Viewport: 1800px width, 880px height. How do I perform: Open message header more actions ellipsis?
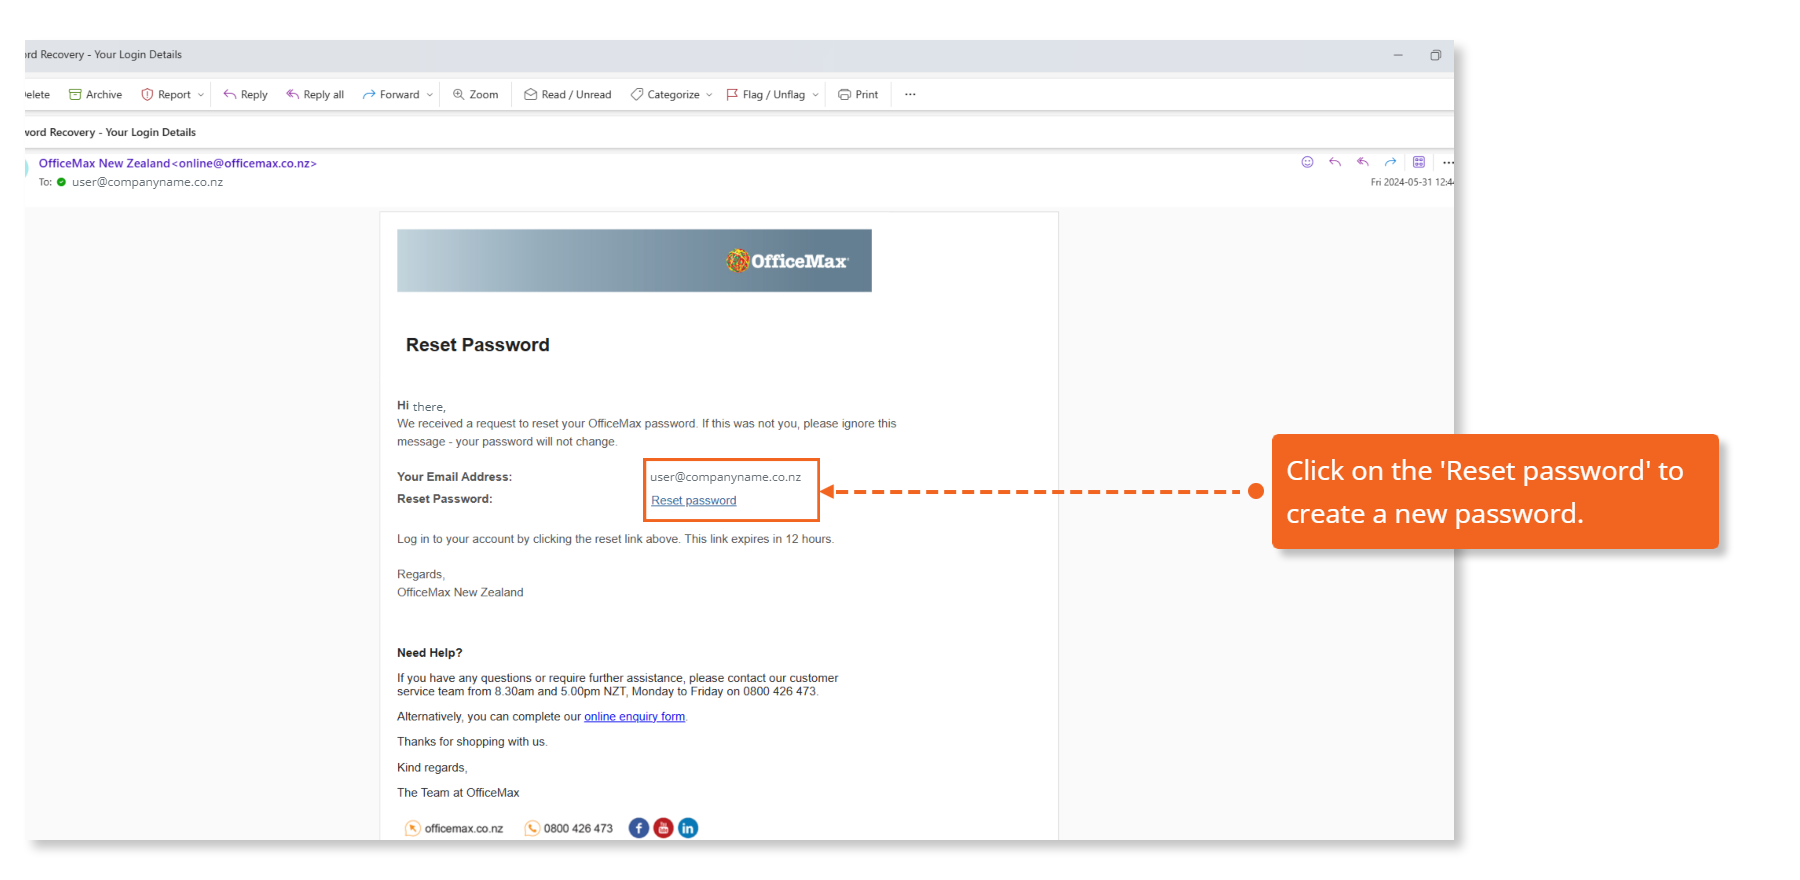point(1447,162)
